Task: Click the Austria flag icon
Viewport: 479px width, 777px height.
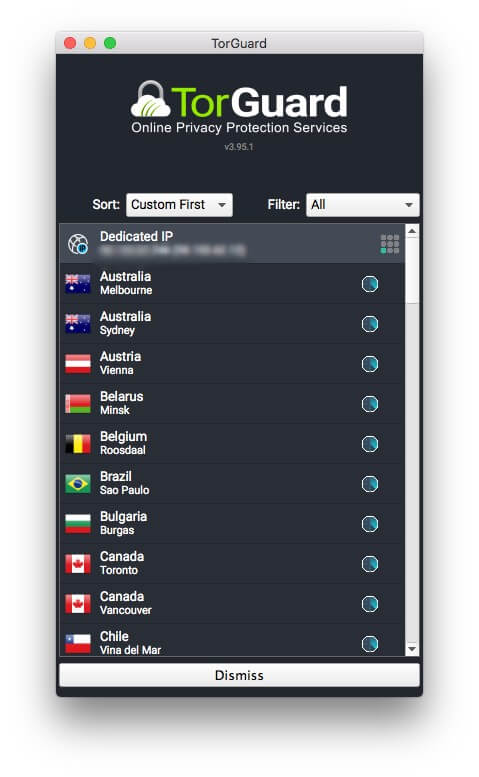Action: point(78,364)
